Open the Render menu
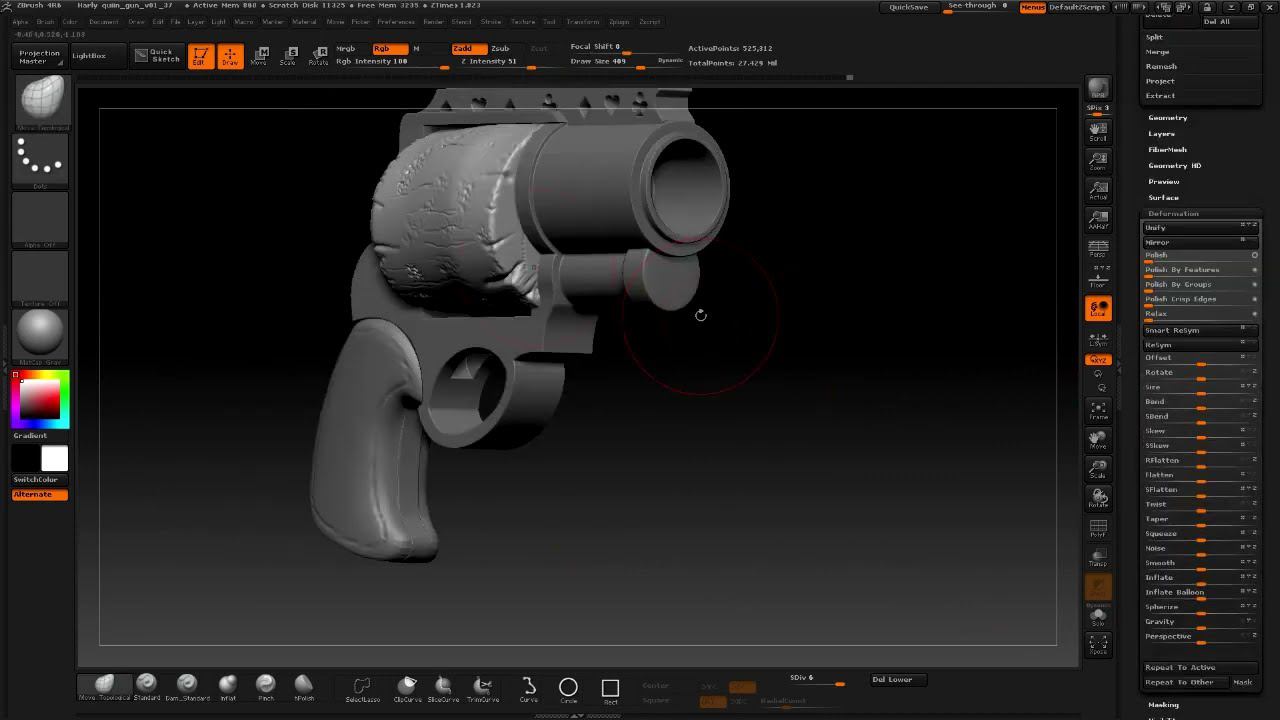This screenshot has width=1280, height=720. click(x=433, y=22)
